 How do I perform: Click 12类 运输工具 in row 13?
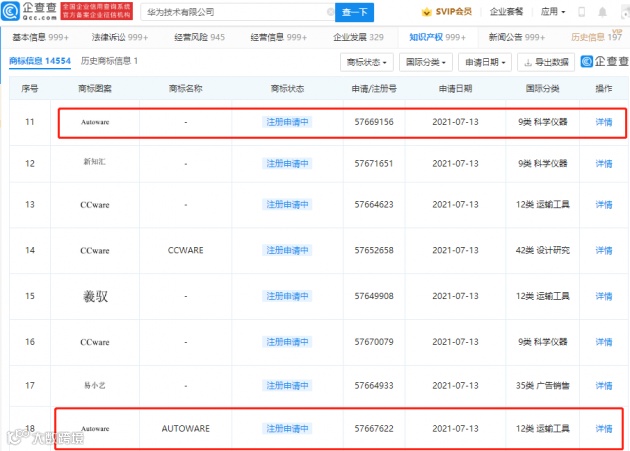click(x=543, y=205)
